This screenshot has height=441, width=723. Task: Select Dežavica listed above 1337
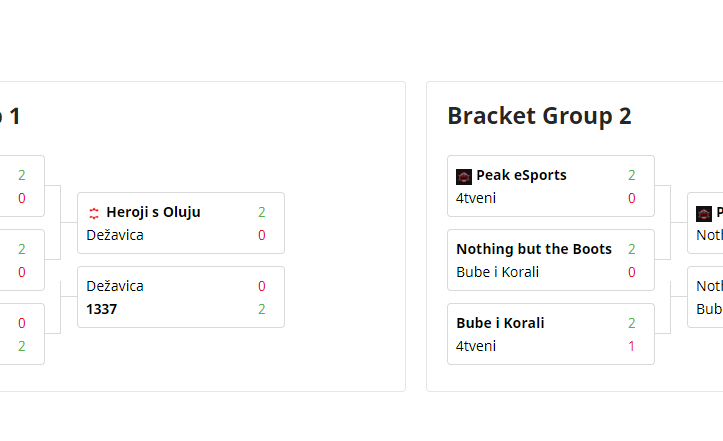tap(115, 286)
